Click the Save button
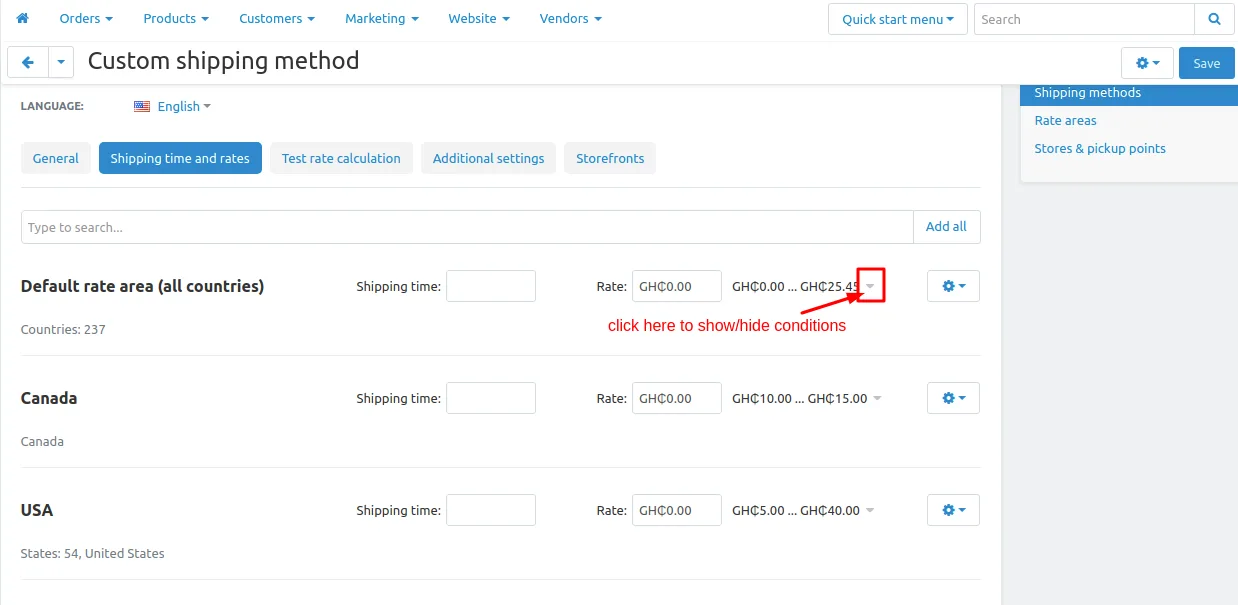The image size is (1238, 605). [1206, 63]
